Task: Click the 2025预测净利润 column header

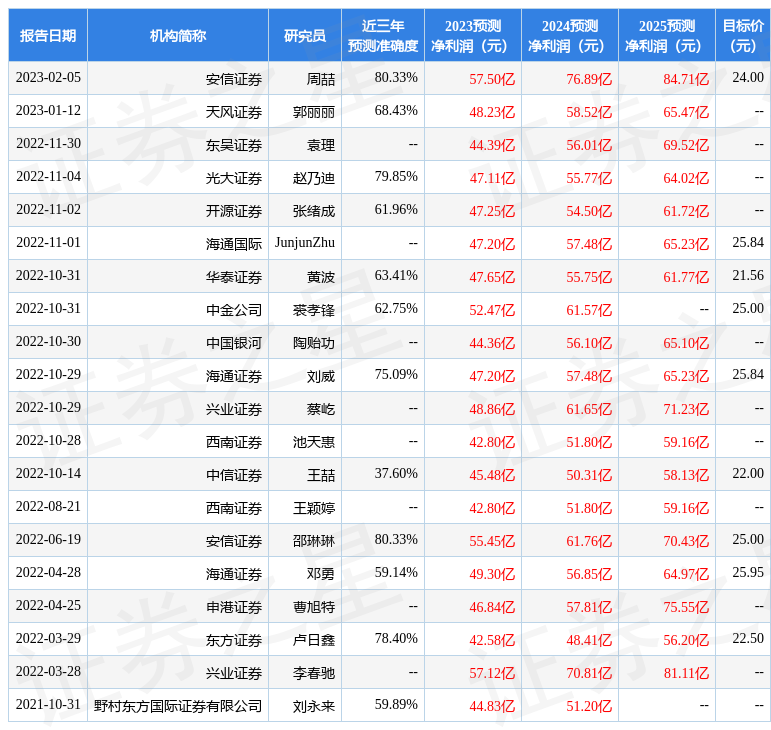Action: pos(667,35)
